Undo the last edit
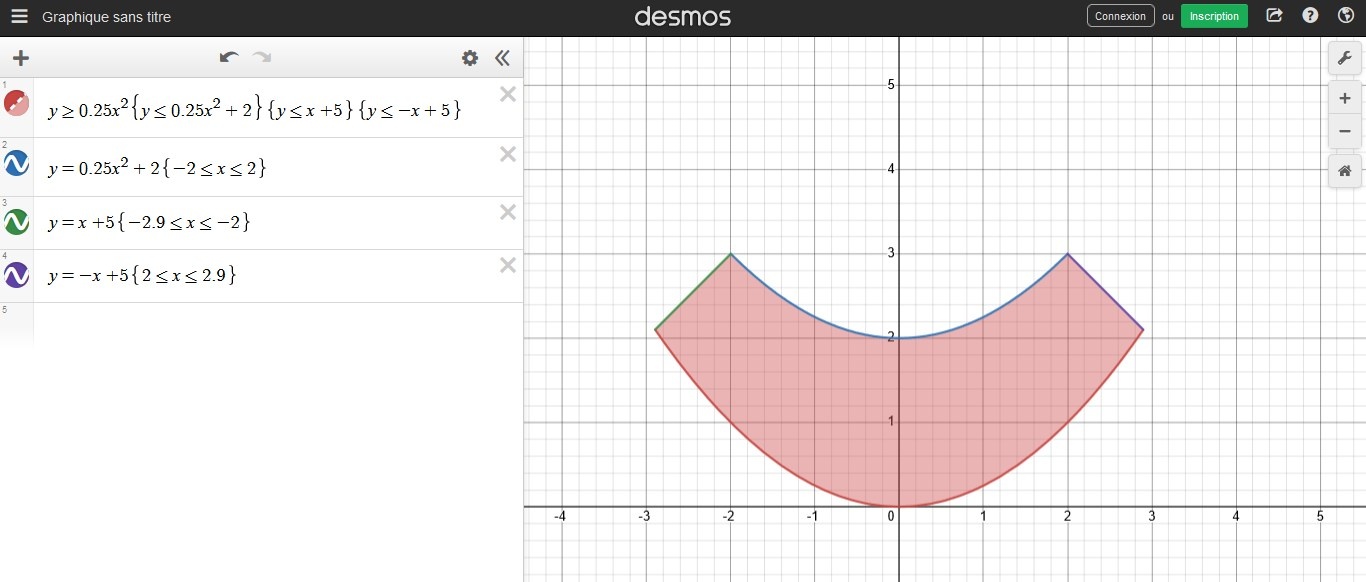 pyautogui.click(x=229, y=58)
